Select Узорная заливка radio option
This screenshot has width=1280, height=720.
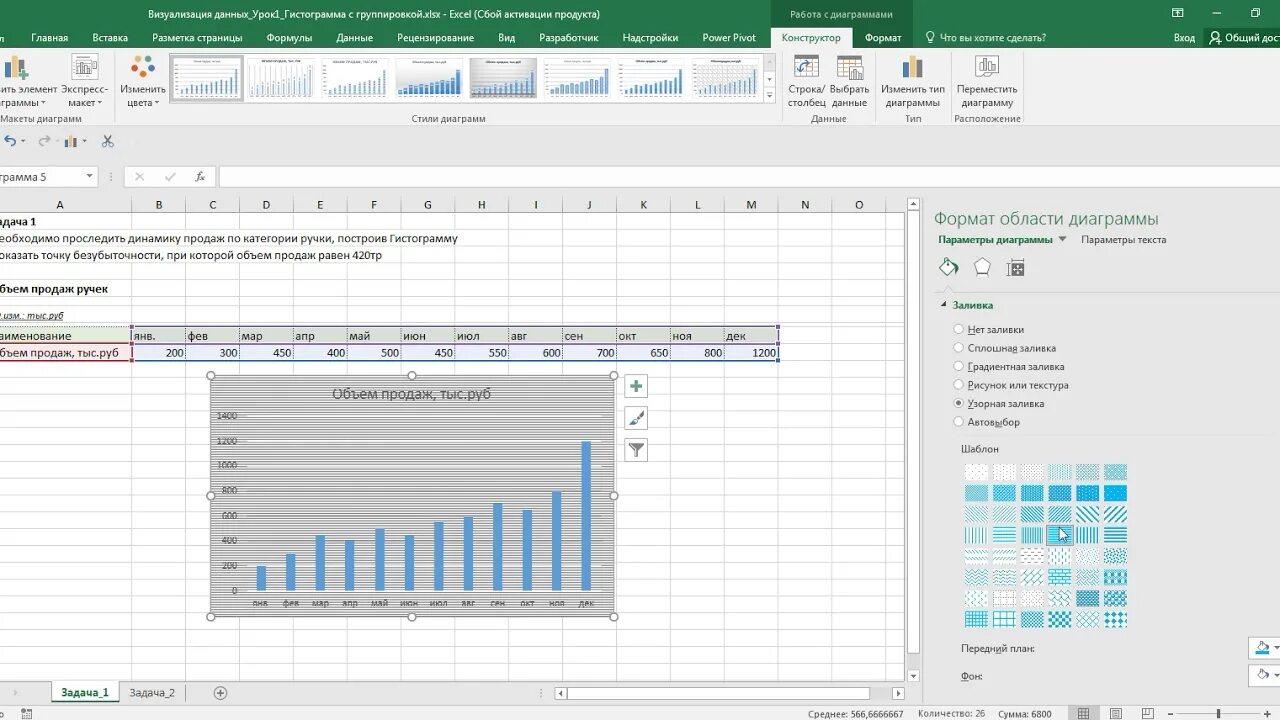click(959, 404)
